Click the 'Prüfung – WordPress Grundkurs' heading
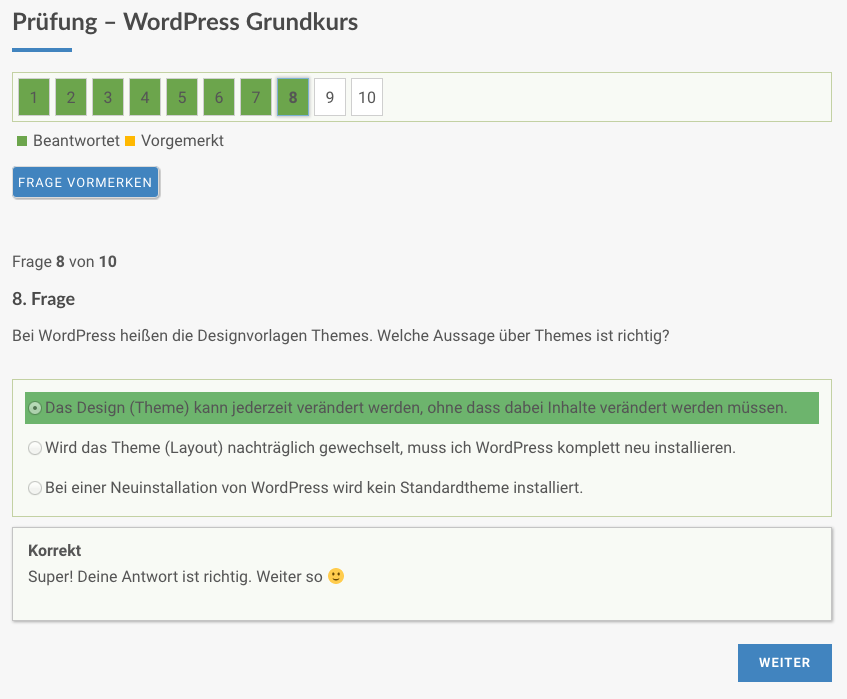Screen dimensions: 847x699 pos(185,22)
